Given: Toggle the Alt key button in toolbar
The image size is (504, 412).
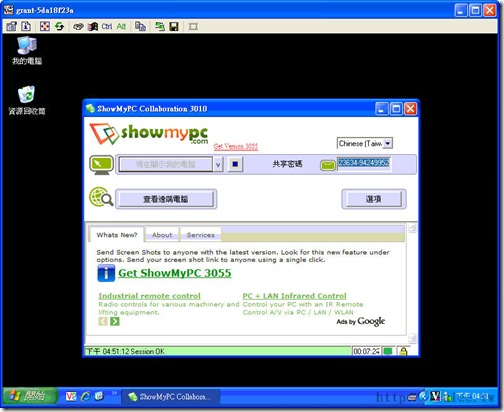Looking at the screenshot, I should tap(121, 26).
